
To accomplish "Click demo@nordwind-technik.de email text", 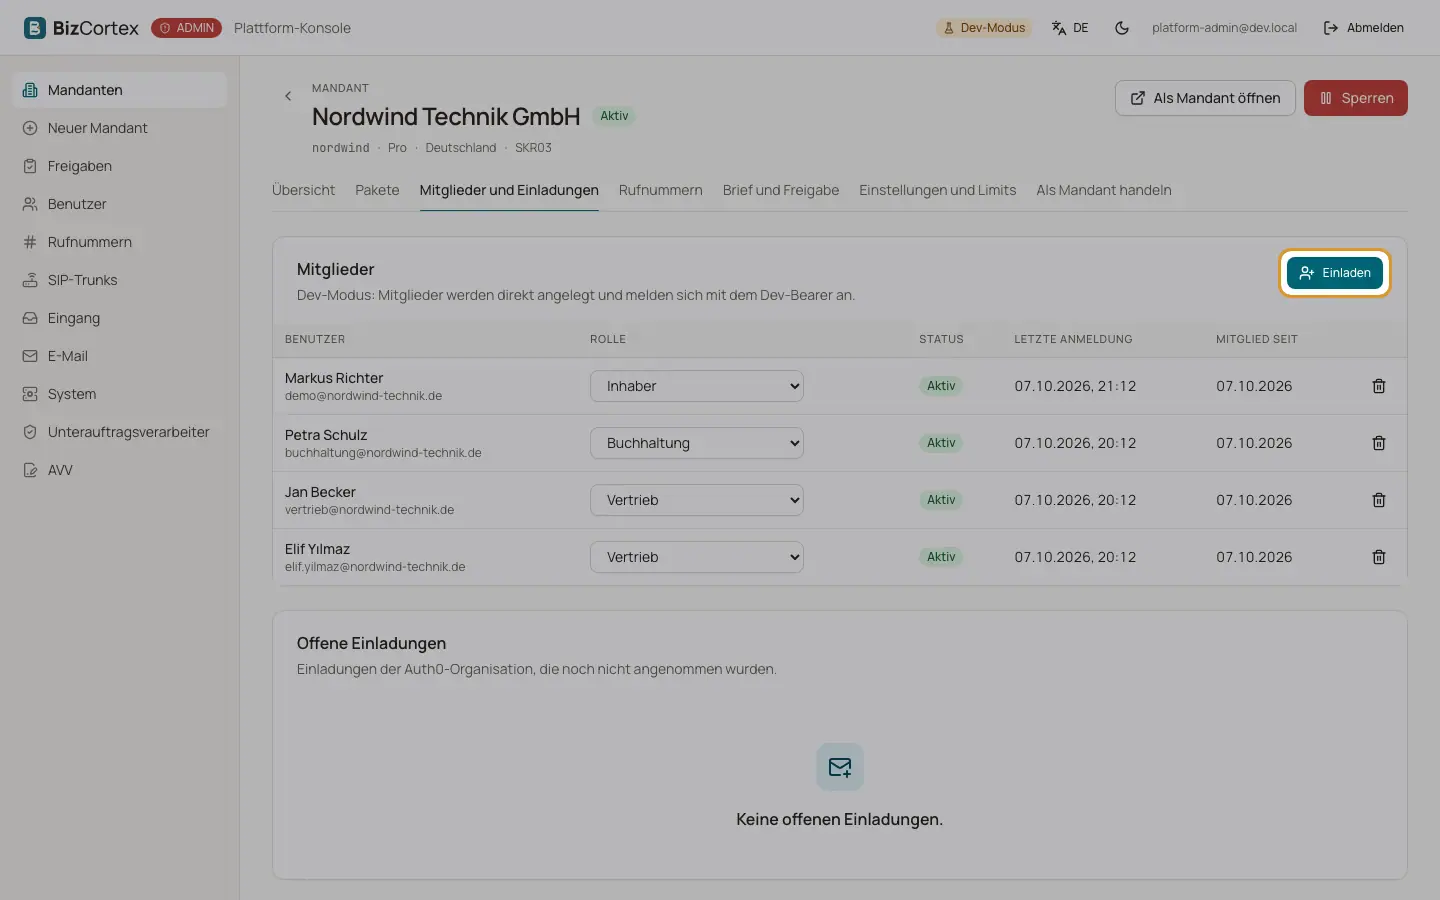I will [x=363, y=396].
